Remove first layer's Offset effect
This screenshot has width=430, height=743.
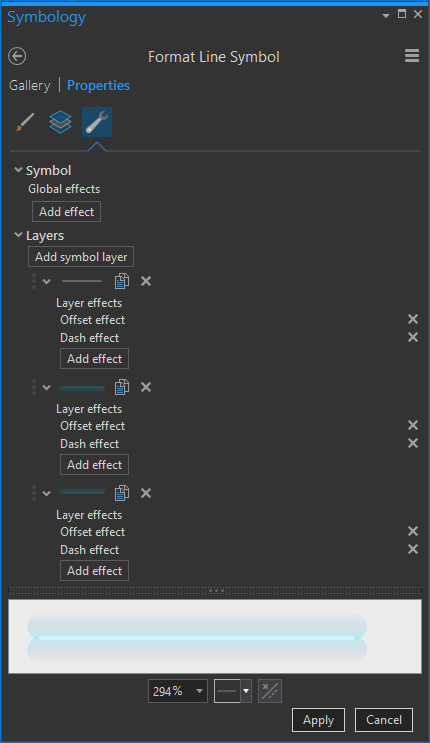pos(413,319)
